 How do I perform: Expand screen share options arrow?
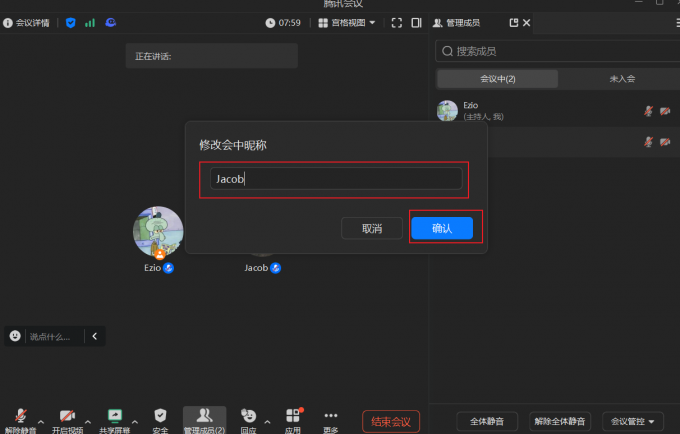pos(135,421)
